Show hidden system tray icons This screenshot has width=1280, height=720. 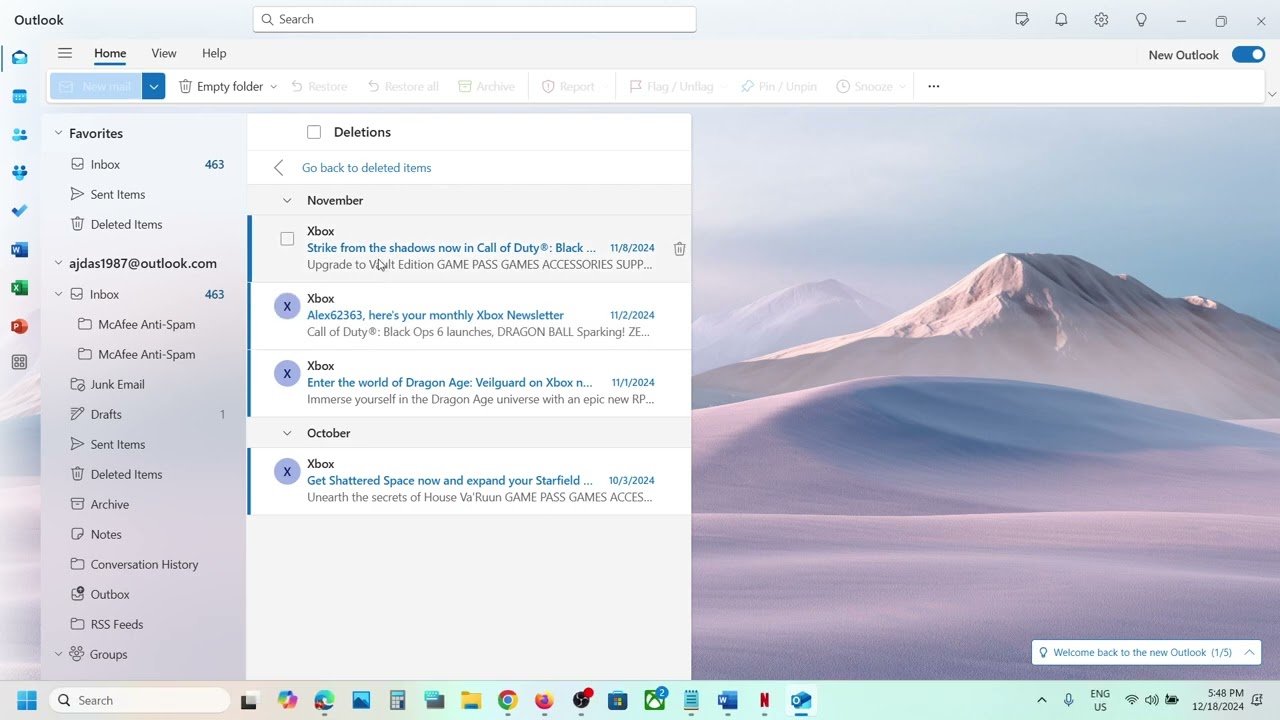[x=1041, y=700]
